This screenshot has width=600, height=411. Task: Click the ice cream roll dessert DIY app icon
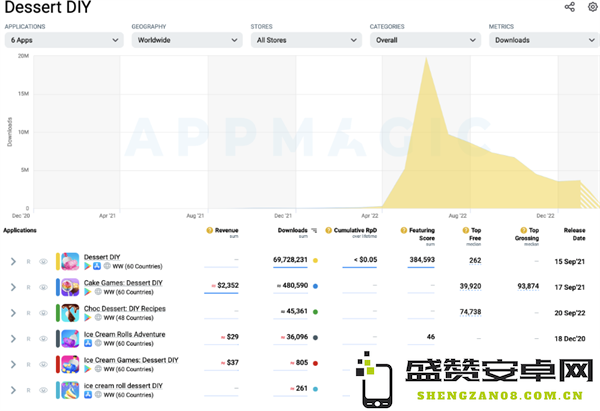(70, 390)
